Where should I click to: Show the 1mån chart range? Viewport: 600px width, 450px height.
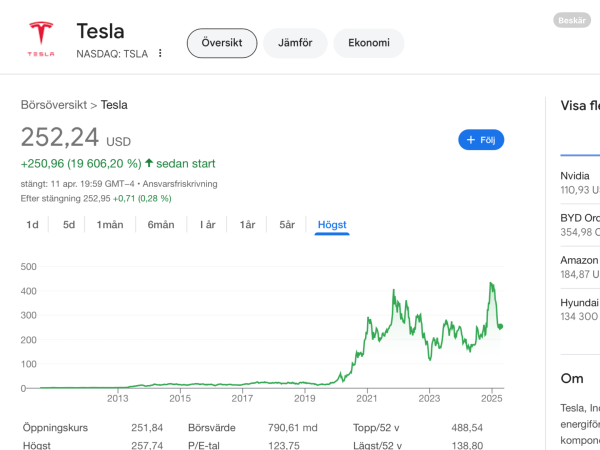pyautogui.click(x=110, y=225)
